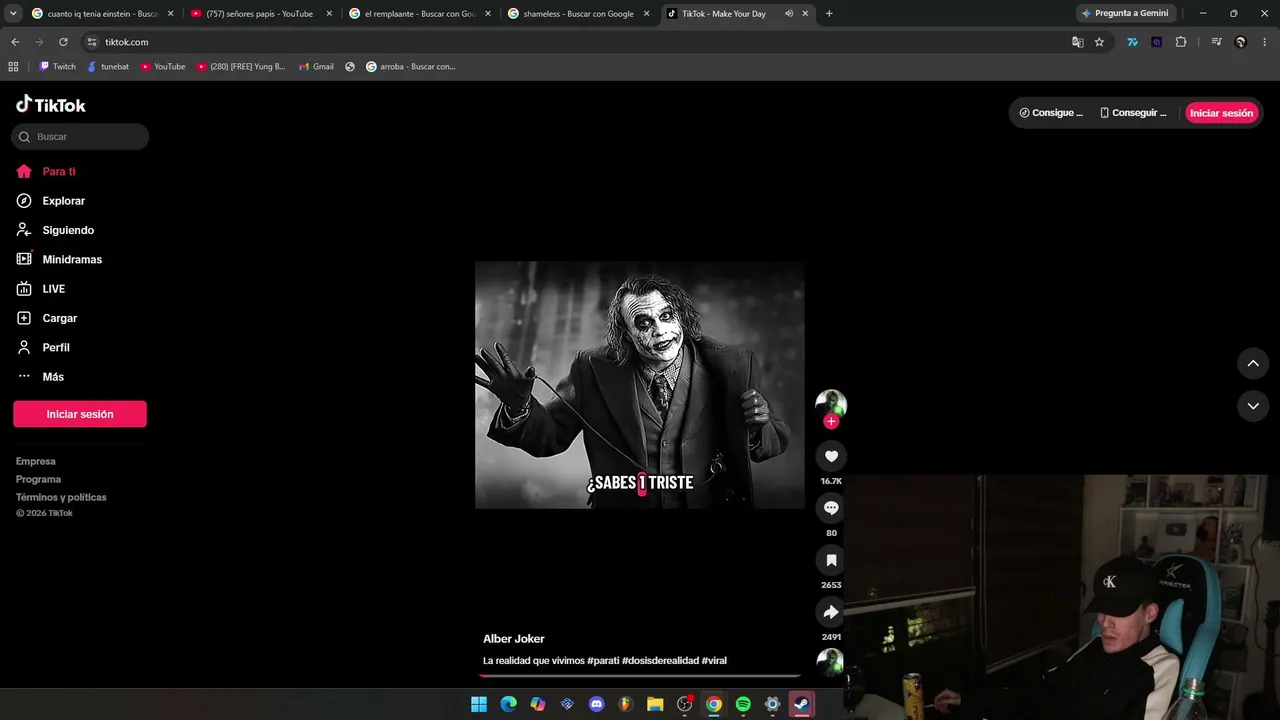
Task: Bookmark the video to favorites
Action: (831, 560)
